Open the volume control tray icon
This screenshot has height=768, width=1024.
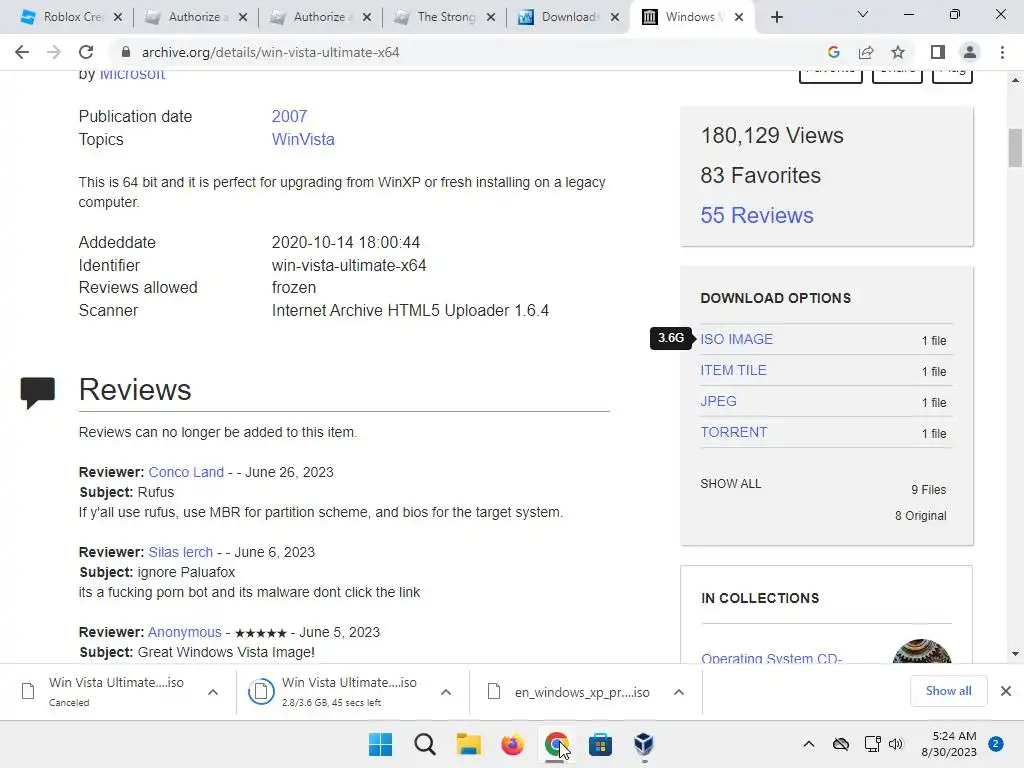click(x=896, y=744)
